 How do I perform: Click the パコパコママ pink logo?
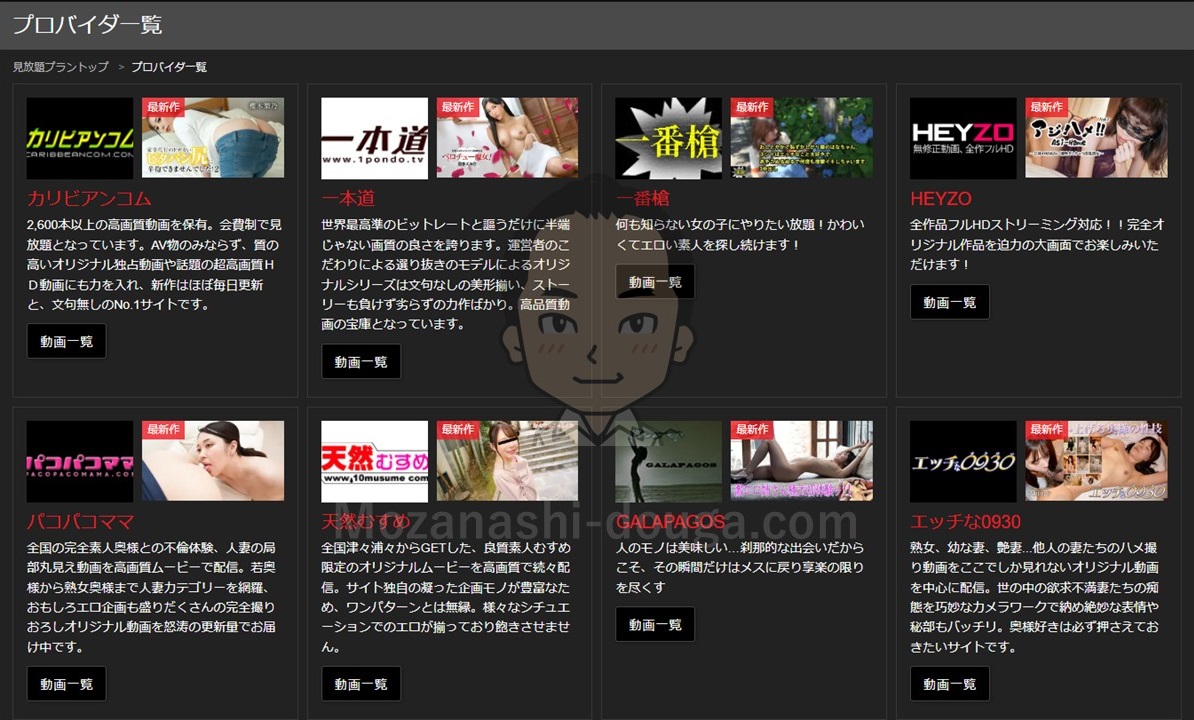[80, 461]
